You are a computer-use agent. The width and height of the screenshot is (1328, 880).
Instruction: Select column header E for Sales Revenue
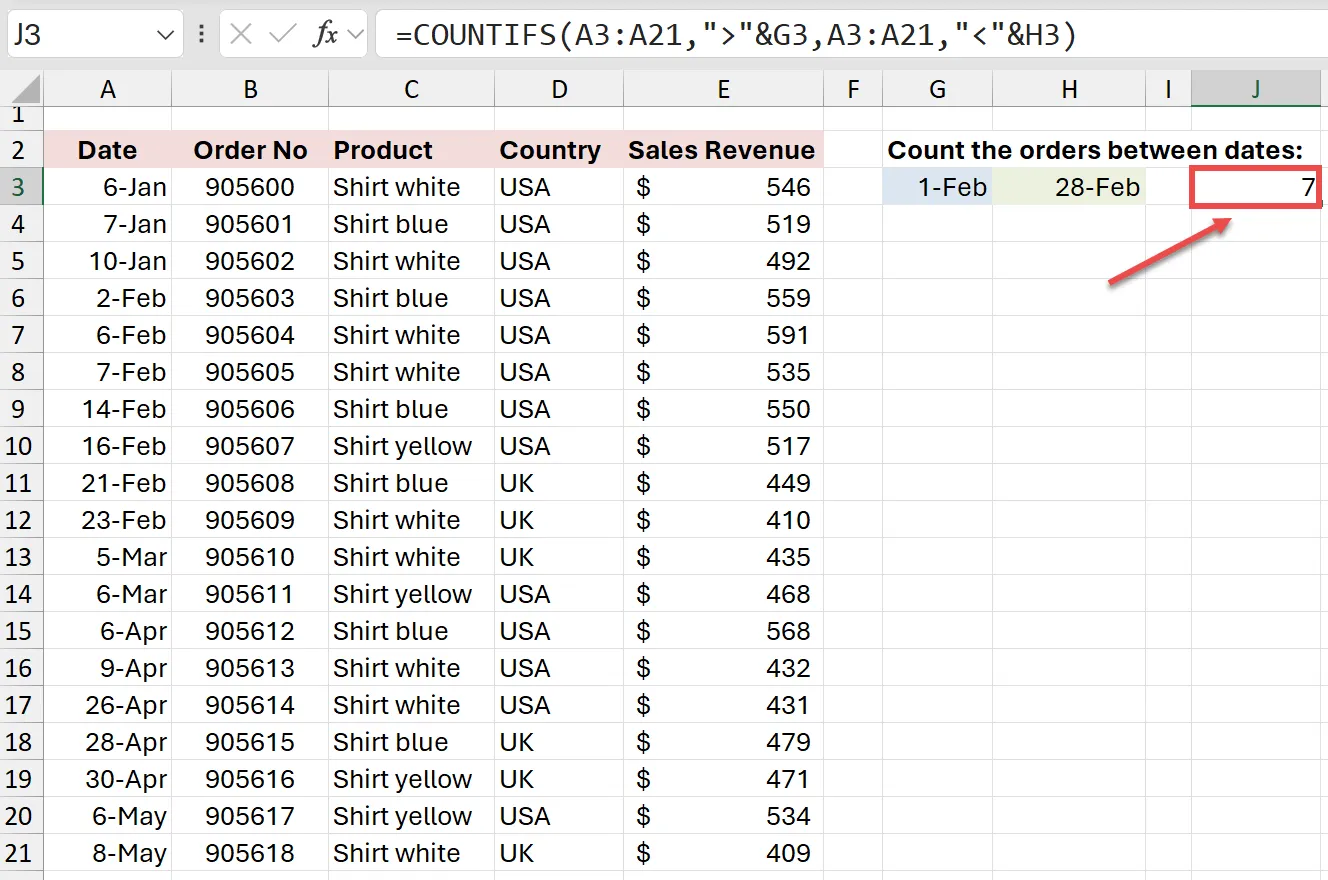[x=723, y=88]
